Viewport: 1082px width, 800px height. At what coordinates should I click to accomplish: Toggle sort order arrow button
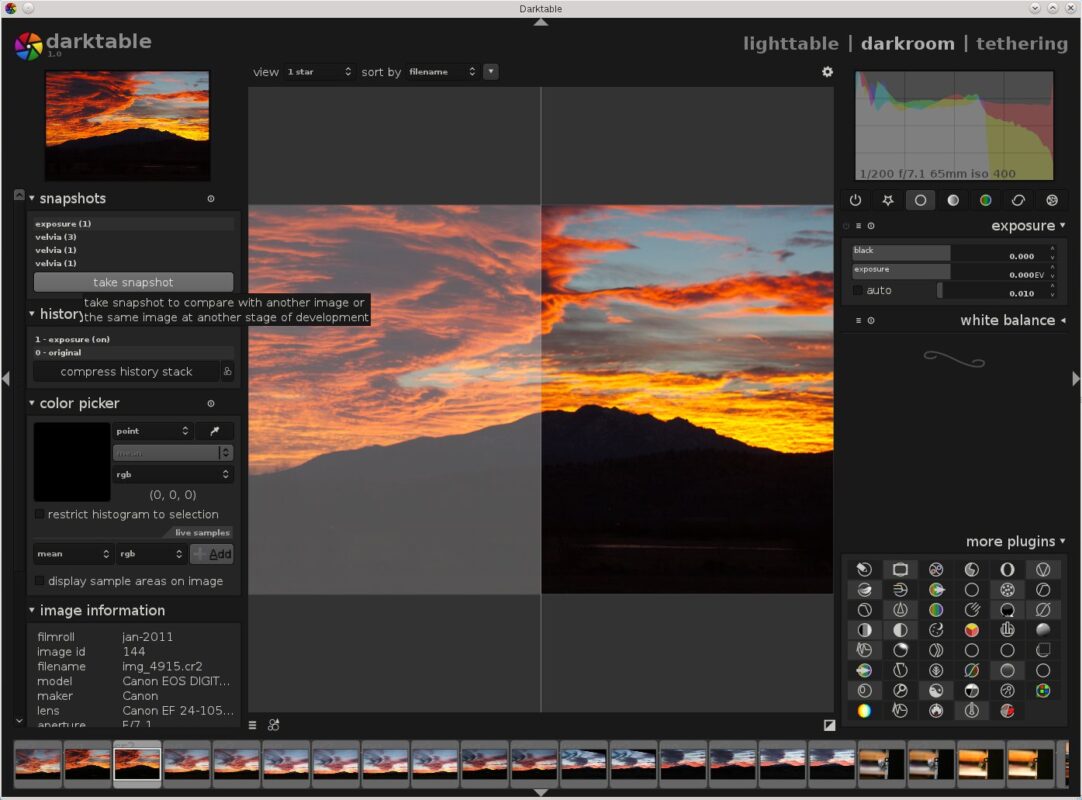[491, 72]
